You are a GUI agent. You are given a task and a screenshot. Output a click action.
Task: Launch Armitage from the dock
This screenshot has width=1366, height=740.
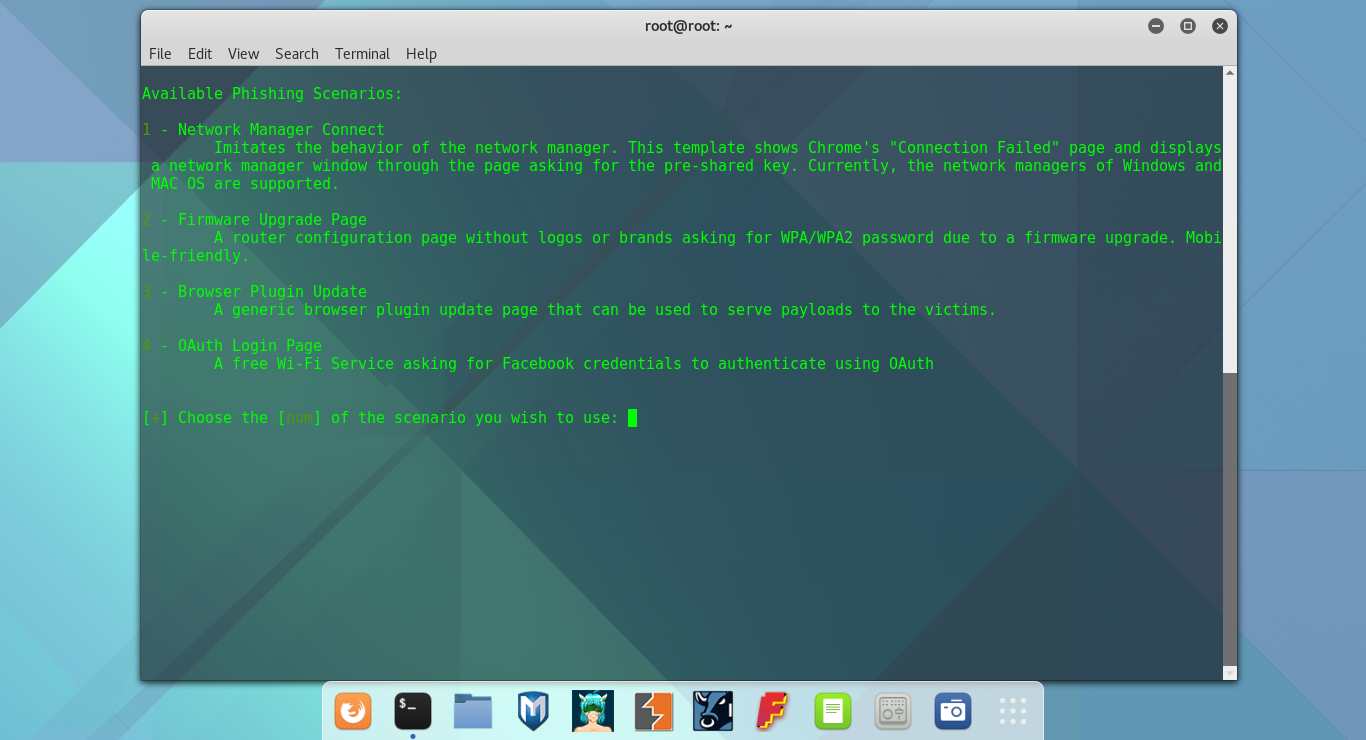point(593,711)
